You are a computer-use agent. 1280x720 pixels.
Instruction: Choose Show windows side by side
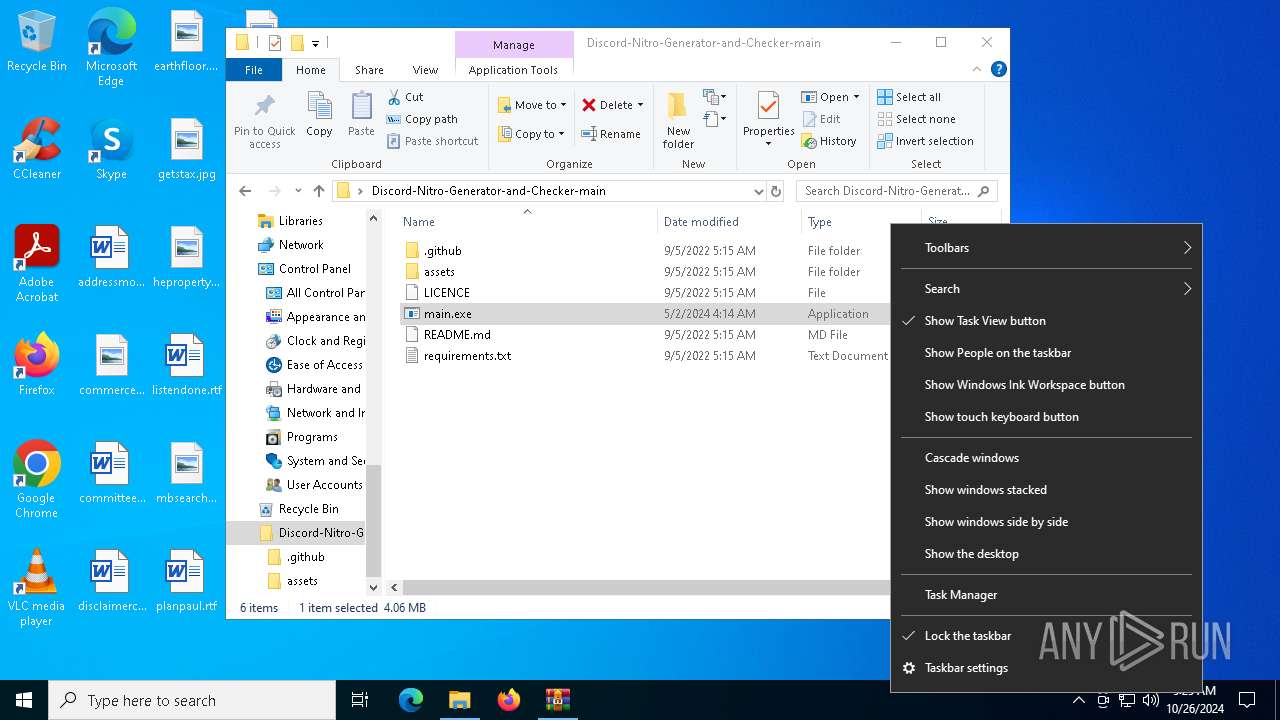coord(1046,522)
